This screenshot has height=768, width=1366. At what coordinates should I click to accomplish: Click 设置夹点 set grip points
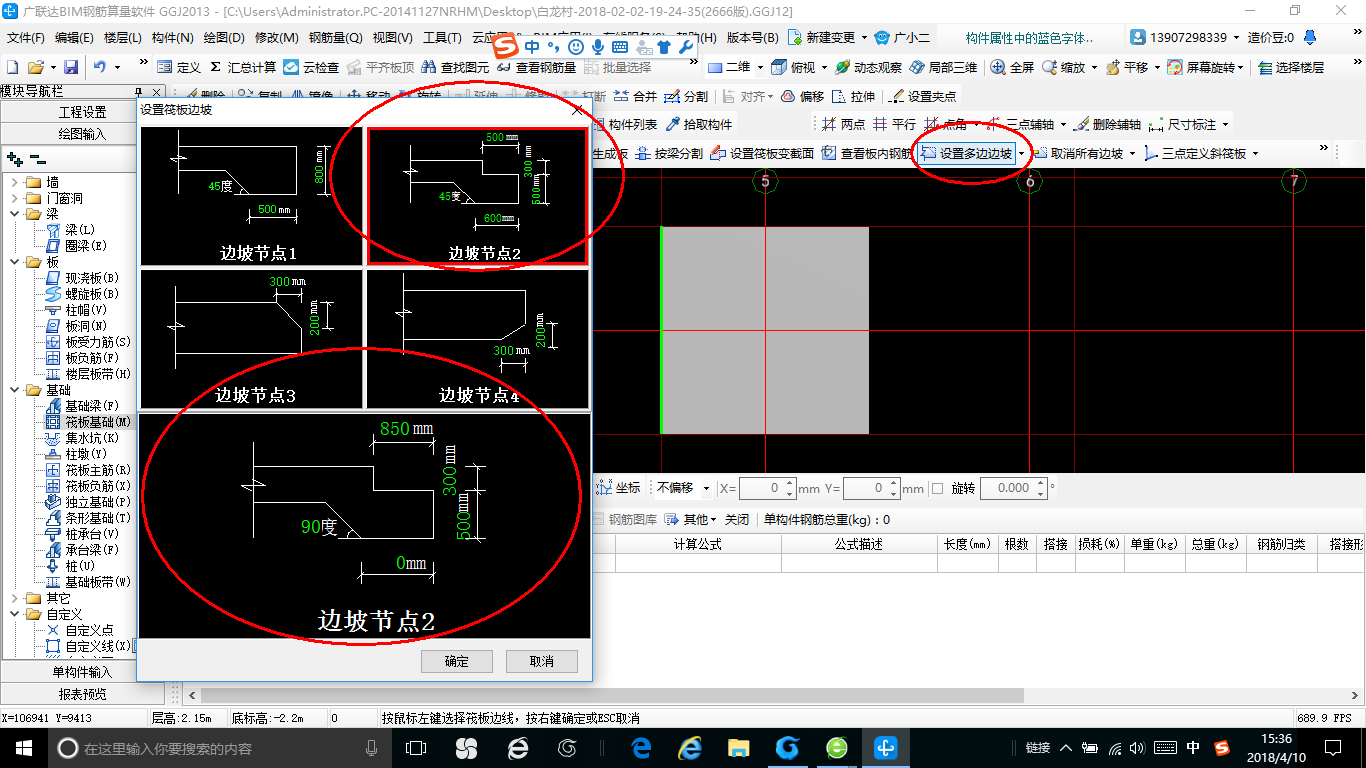922,96
